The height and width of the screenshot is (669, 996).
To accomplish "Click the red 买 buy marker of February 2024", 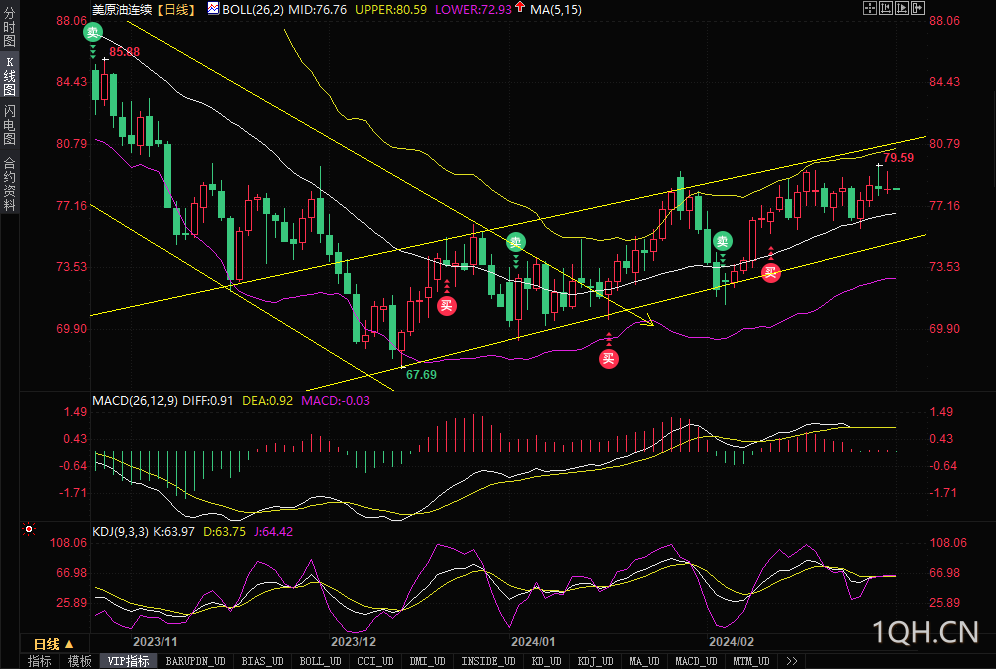I will coord(771,273).
